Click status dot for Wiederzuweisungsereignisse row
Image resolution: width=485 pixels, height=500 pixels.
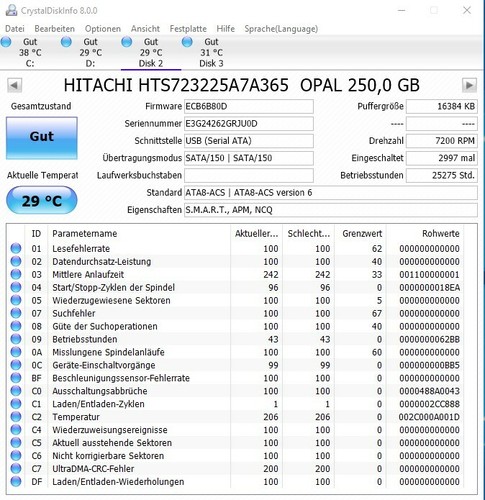pyautogui.click(x=16, y=430)
